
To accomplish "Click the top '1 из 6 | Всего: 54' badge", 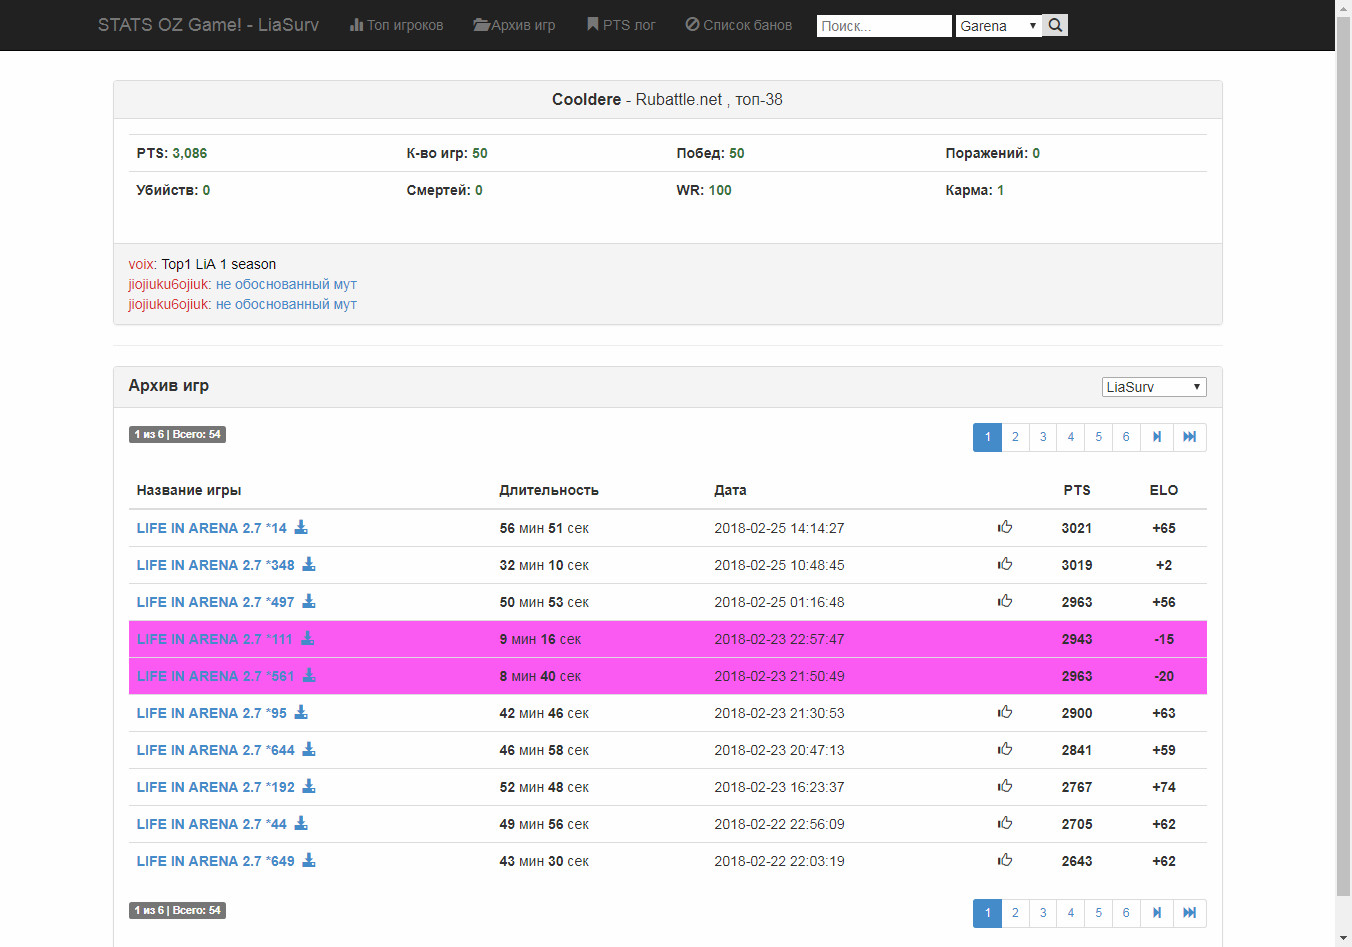I will coord(177,434).
